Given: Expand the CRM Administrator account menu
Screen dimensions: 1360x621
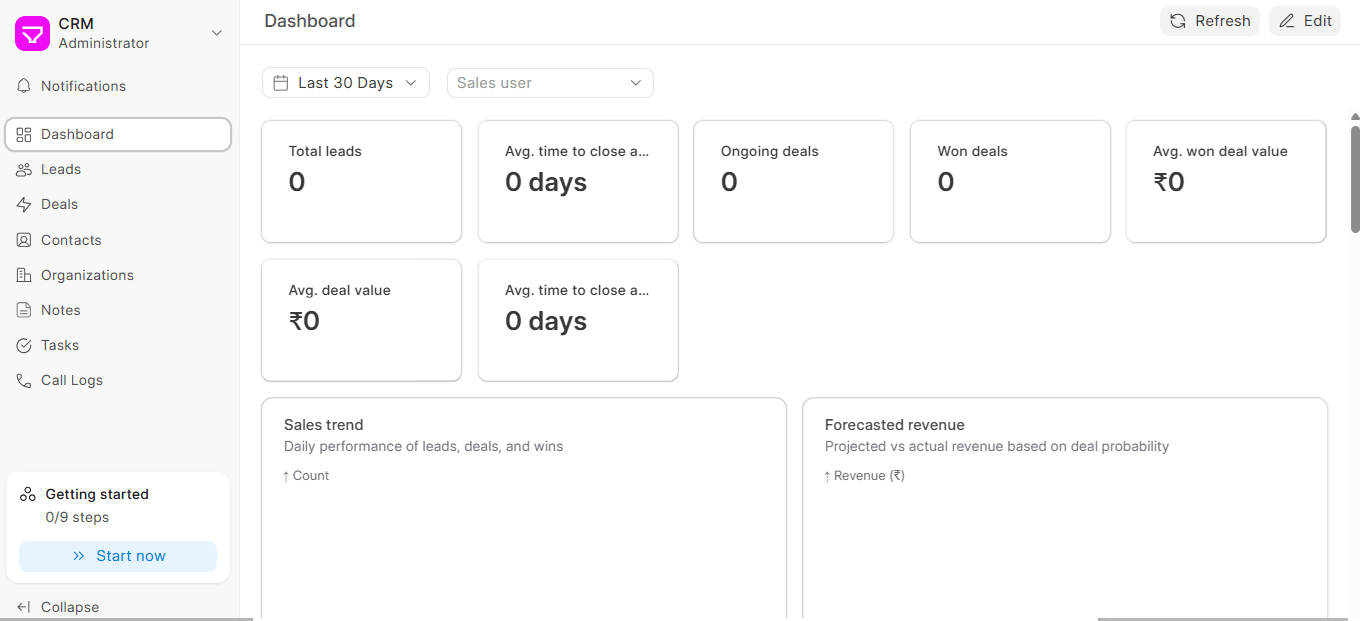Looking at the screenshot, I should tap(216, 33).
